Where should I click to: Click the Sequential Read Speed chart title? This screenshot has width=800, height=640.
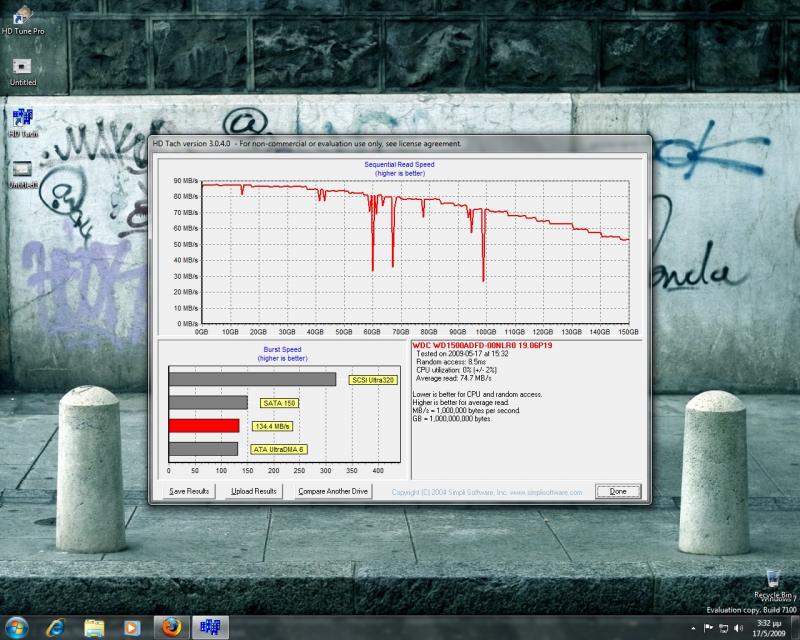(x=399, y=164)
